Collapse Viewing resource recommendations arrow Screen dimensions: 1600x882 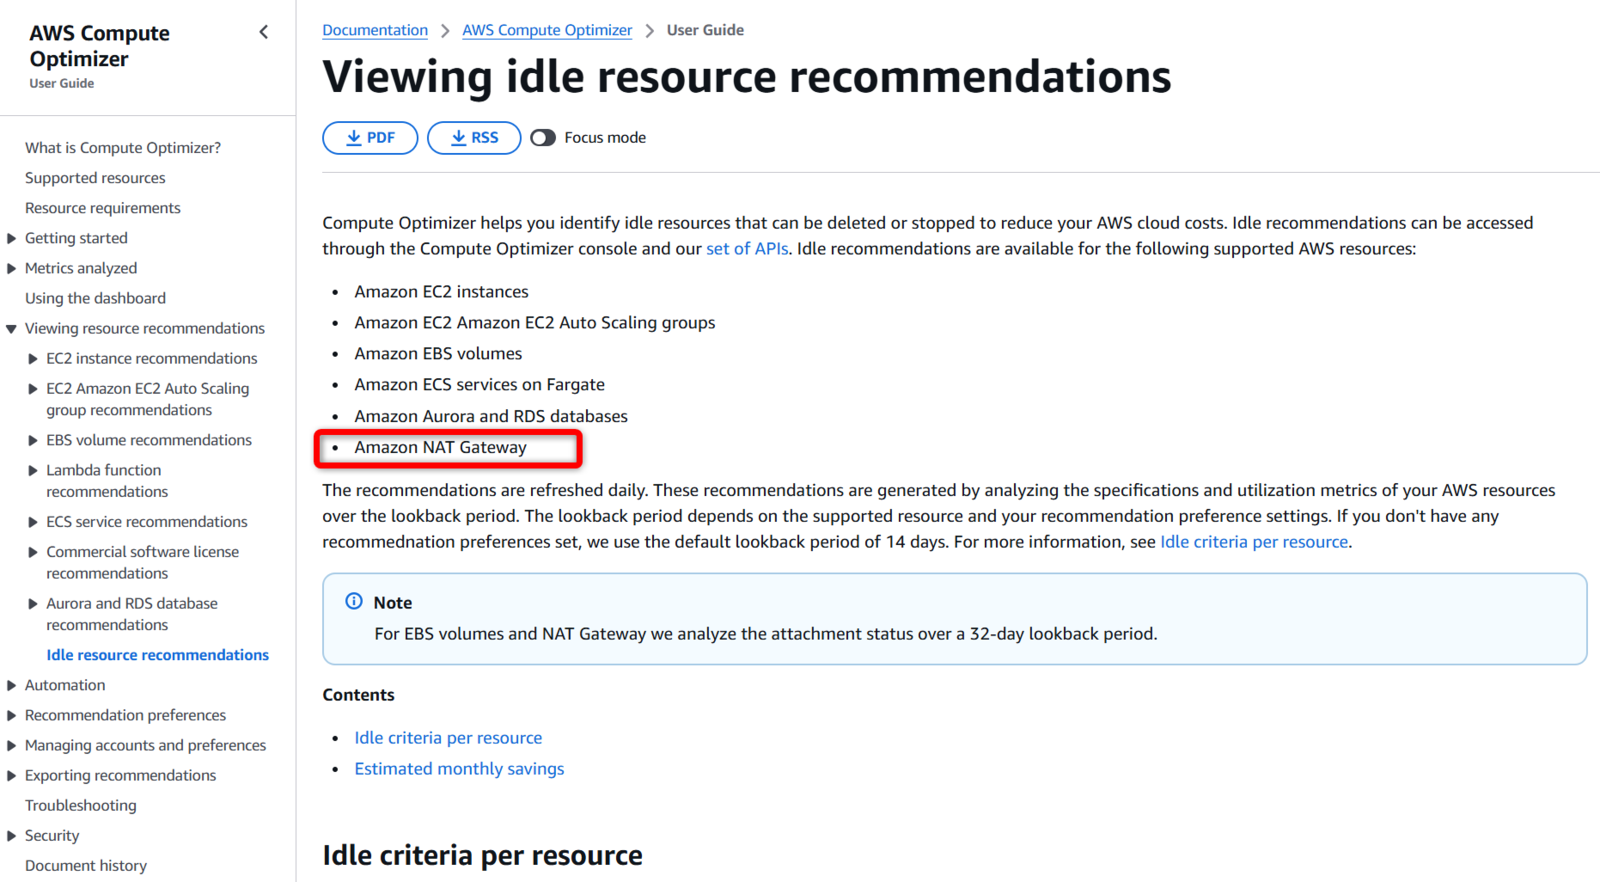click(11, 328)
